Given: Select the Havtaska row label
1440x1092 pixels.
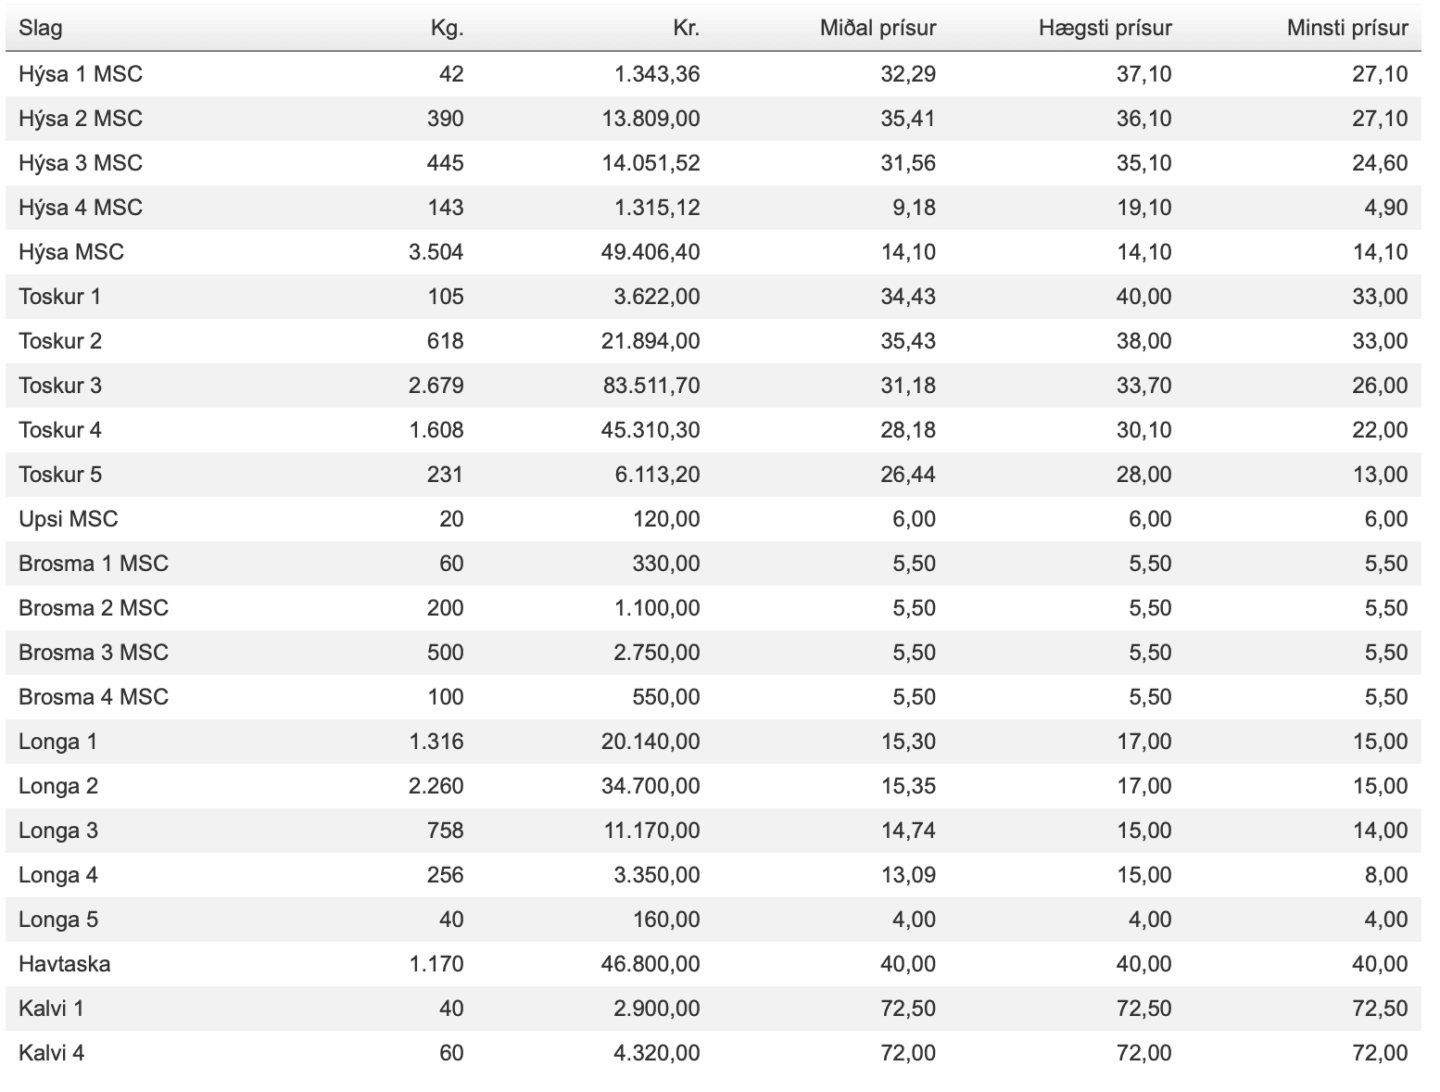Looking at the screenshot, I should tap(64, 964).
